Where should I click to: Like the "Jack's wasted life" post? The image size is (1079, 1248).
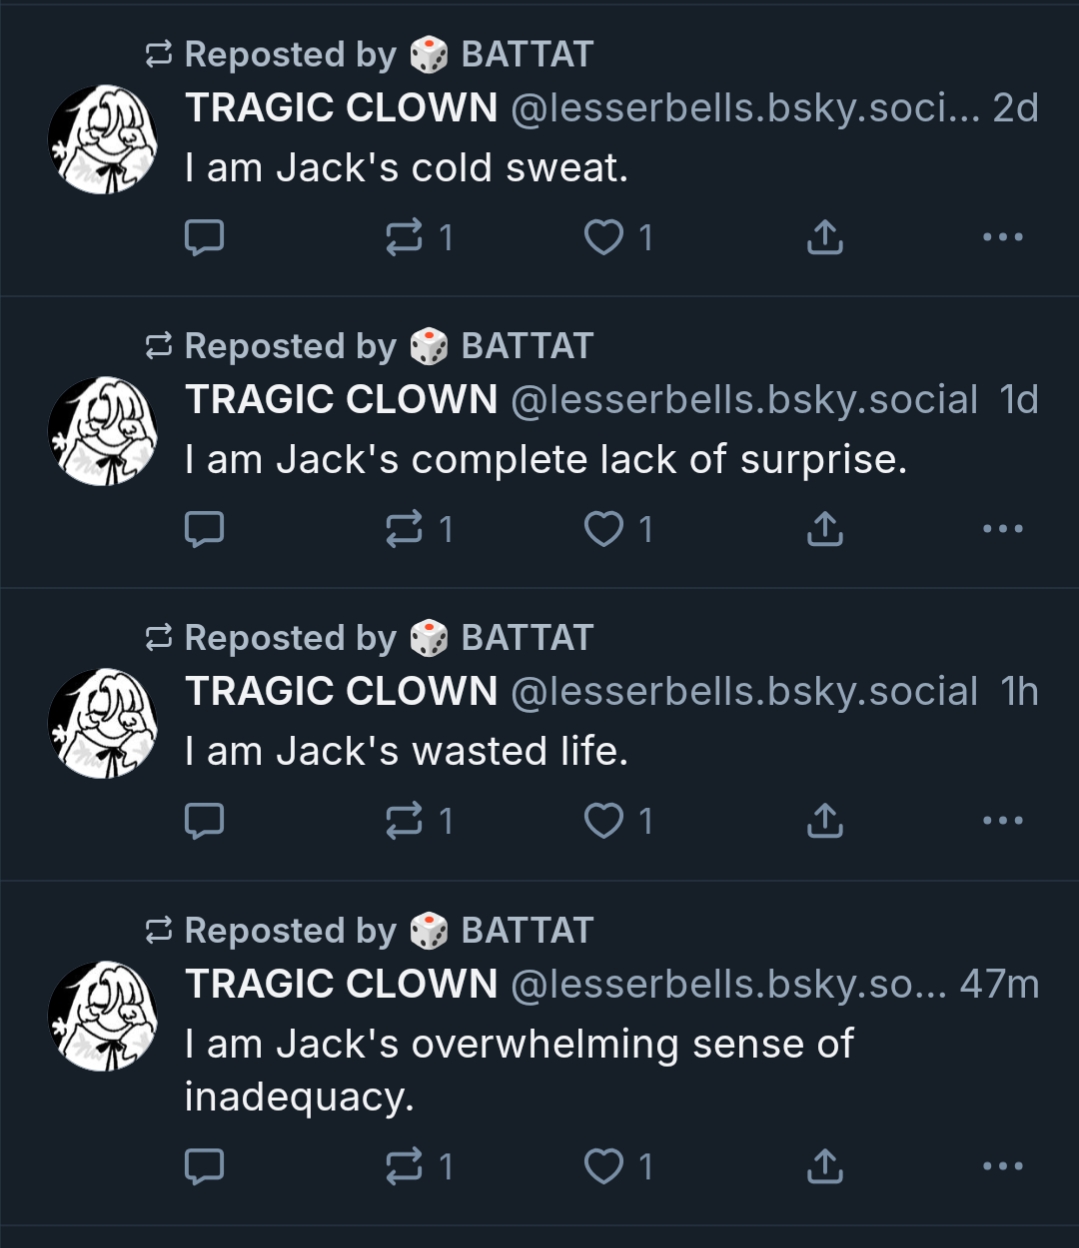point(604,821)
